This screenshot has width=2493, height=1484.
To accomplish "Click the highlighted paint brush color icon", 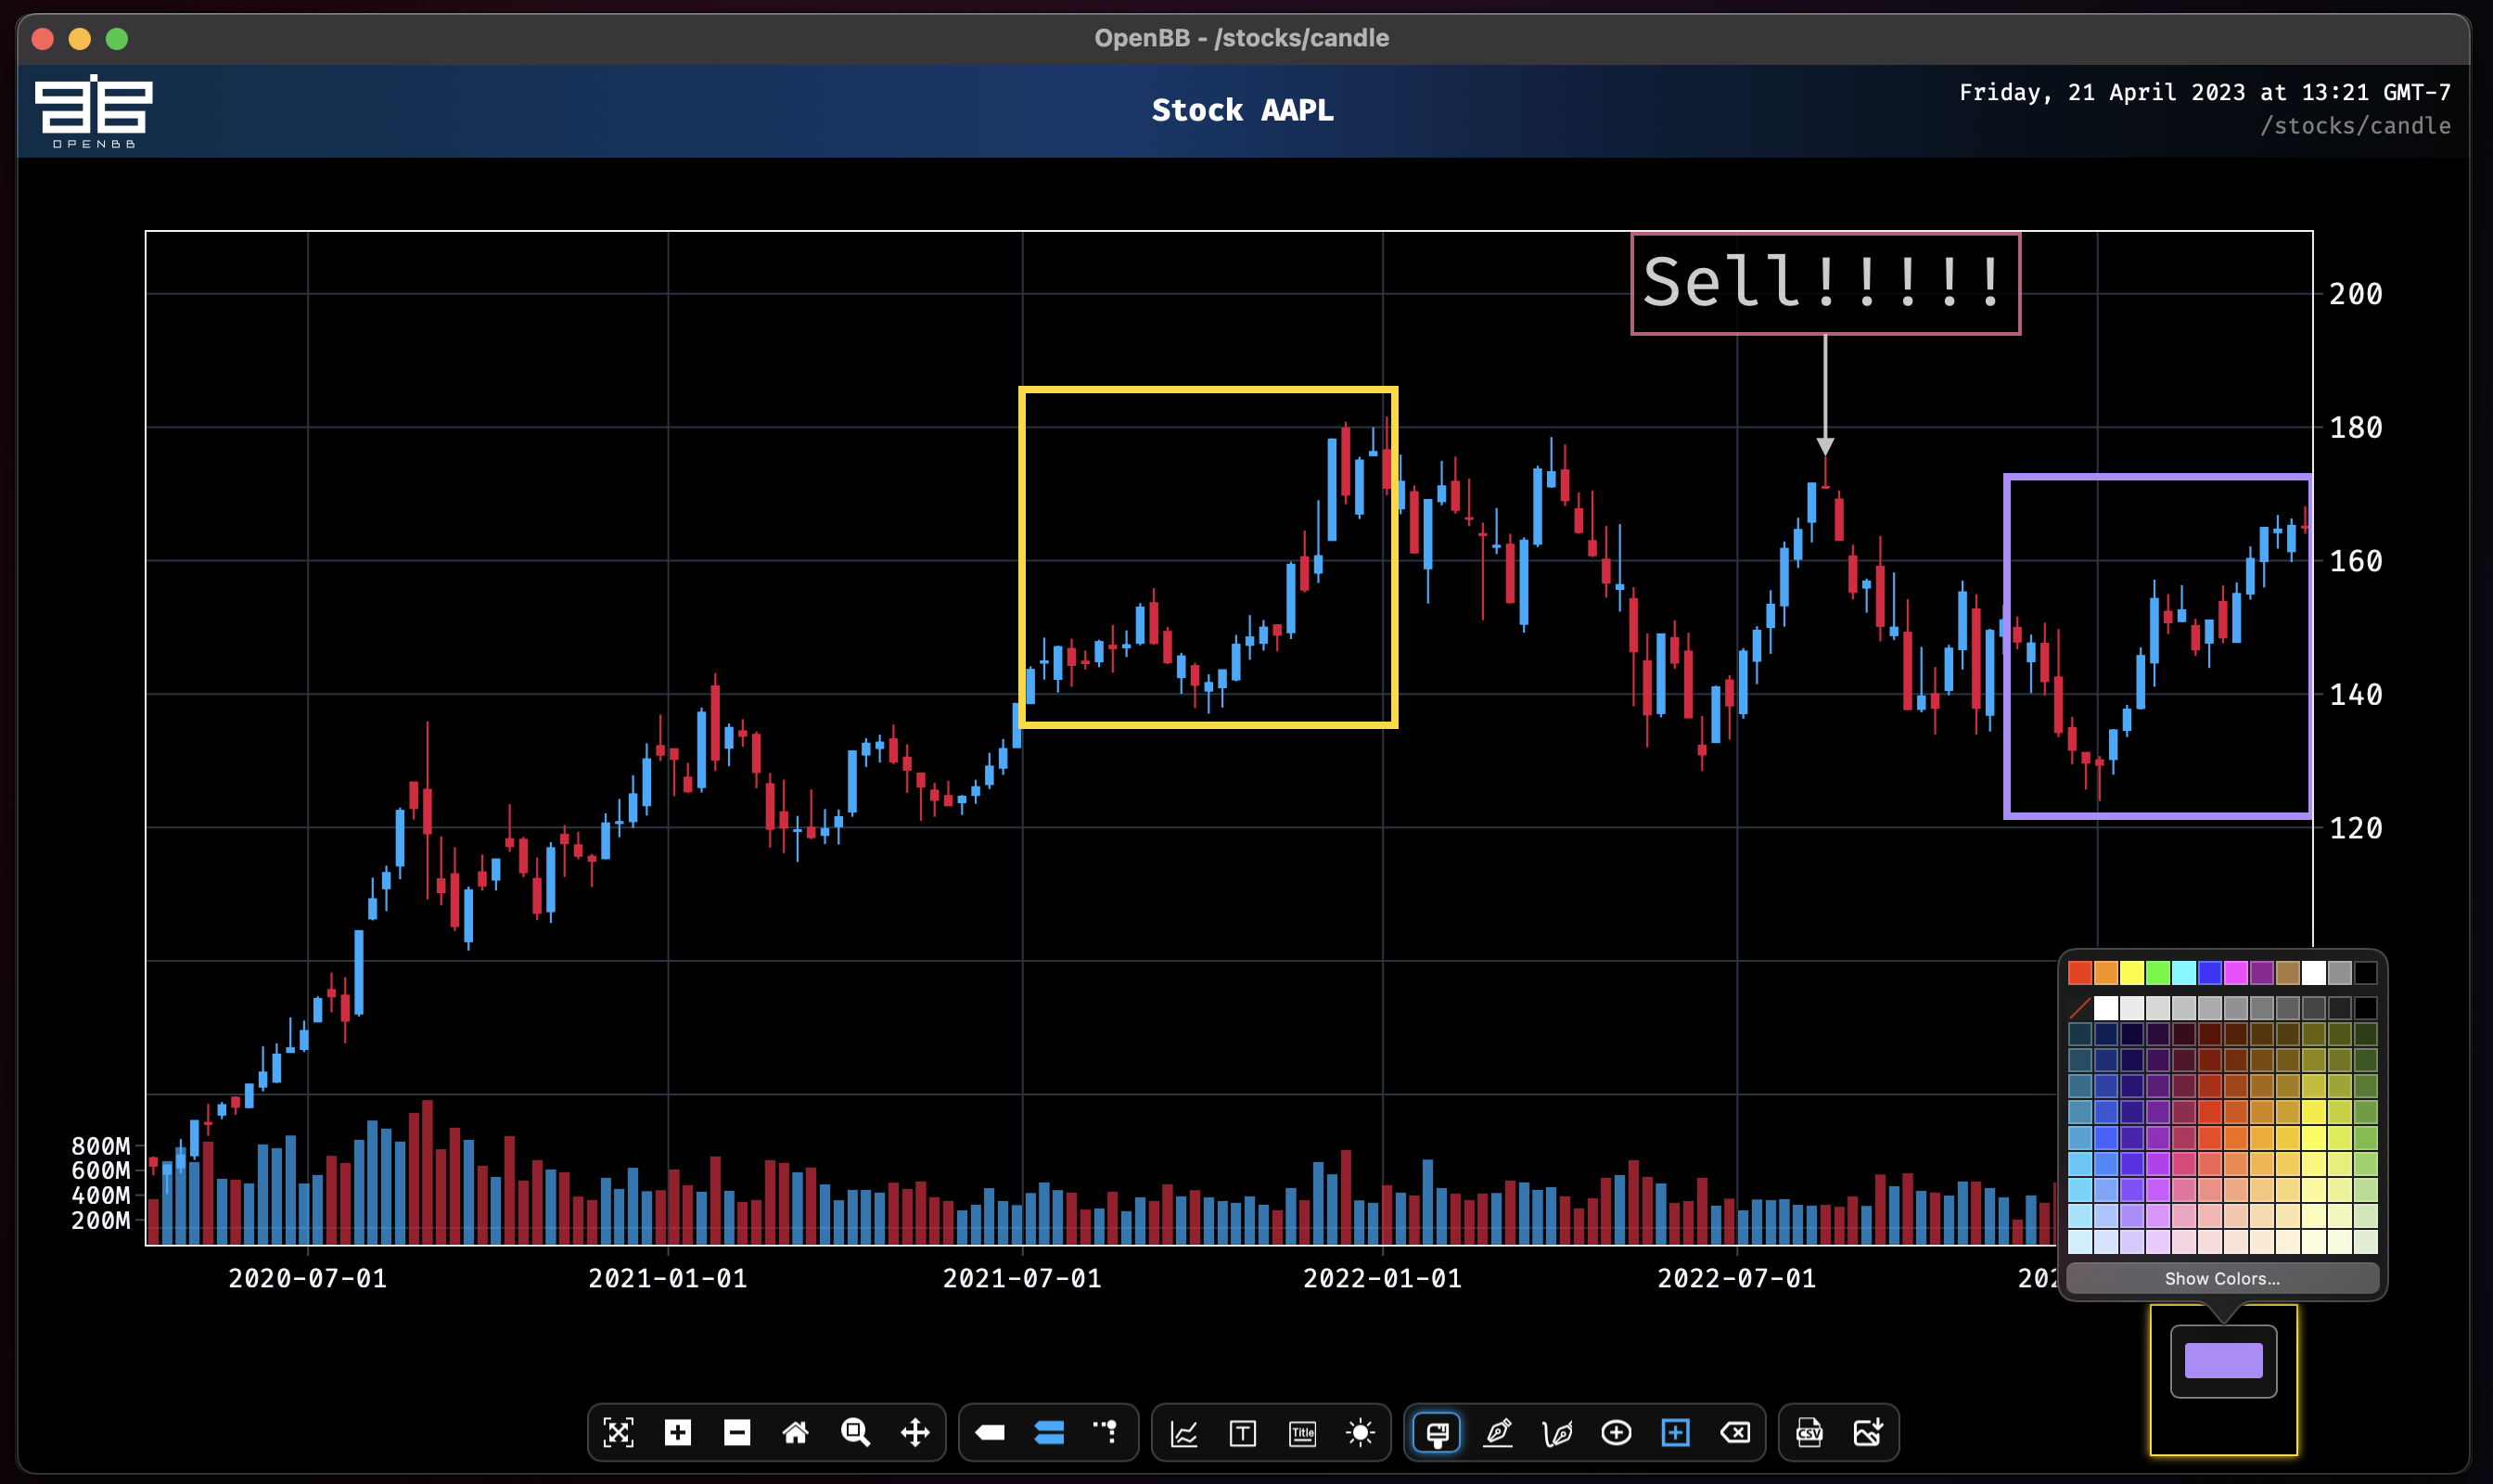I will (1437, 1432).
